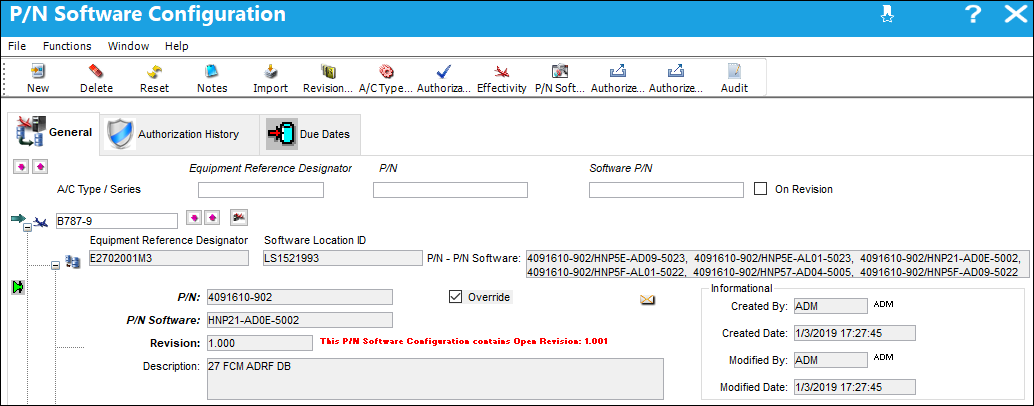
Task: Click the red Open Revision 1.001 warning text
Action: 463,341
